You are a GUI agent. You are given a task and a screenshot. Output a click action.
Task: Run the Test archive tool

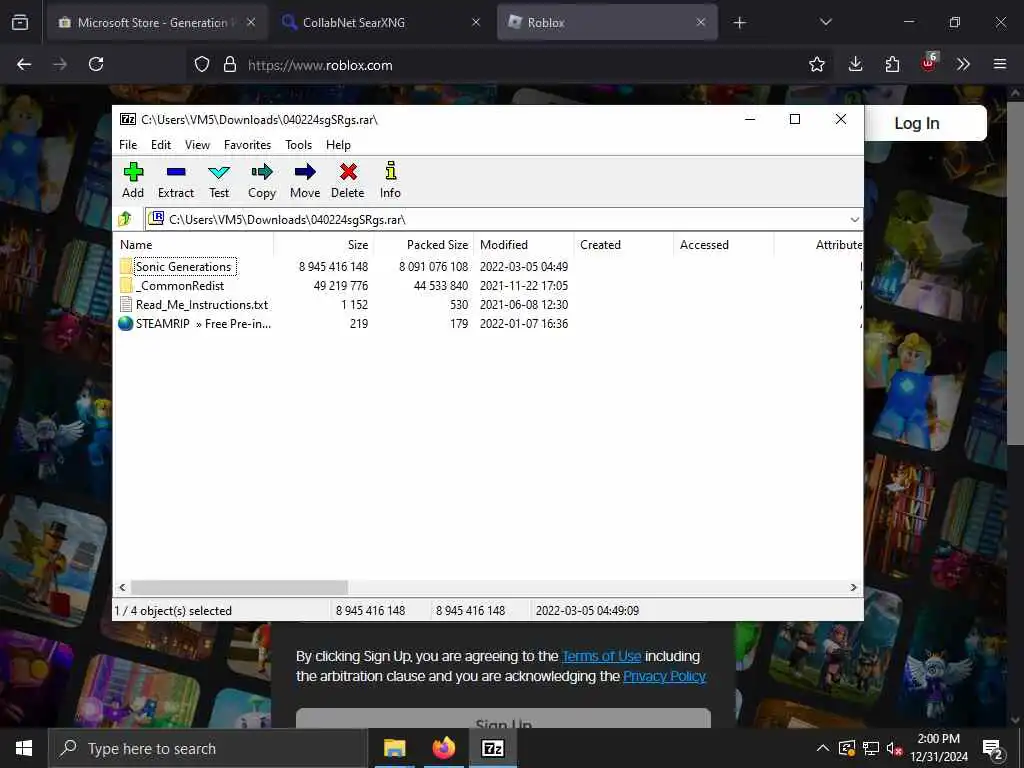tap(219, 180)
